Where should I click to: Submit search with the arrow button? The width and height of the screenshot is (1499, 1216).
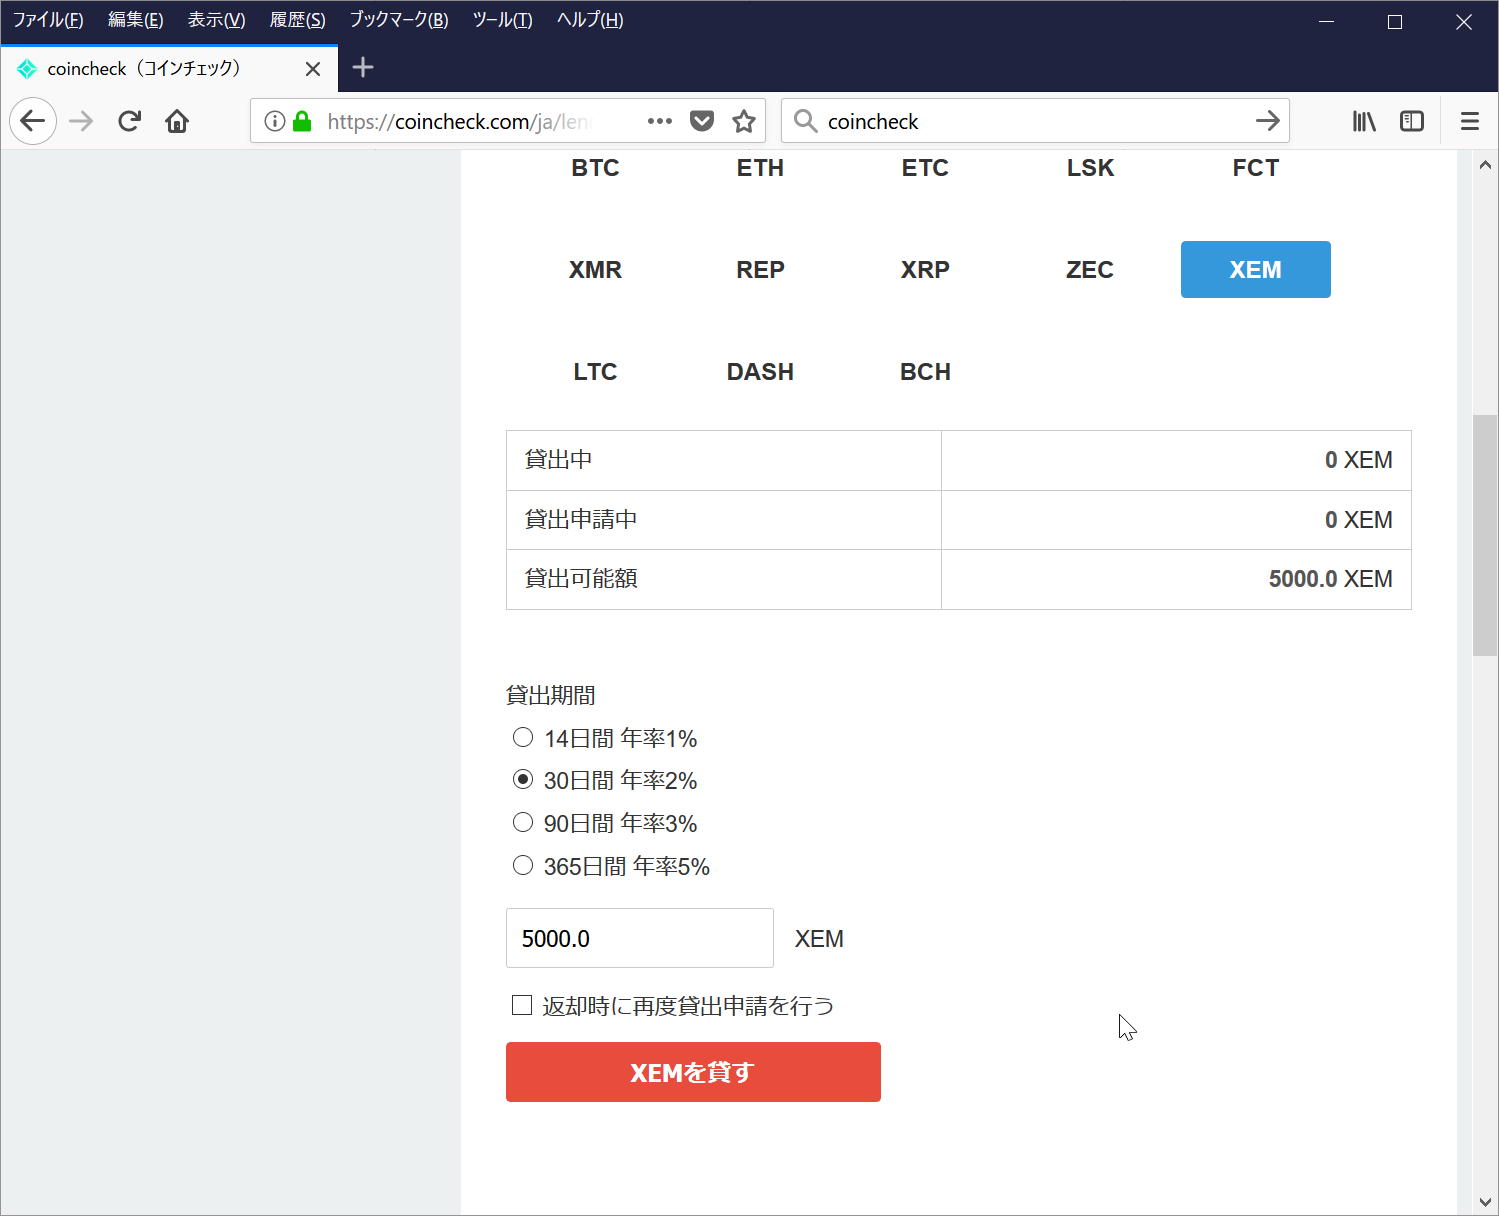pyautogui.click(x=1267, y=121)
